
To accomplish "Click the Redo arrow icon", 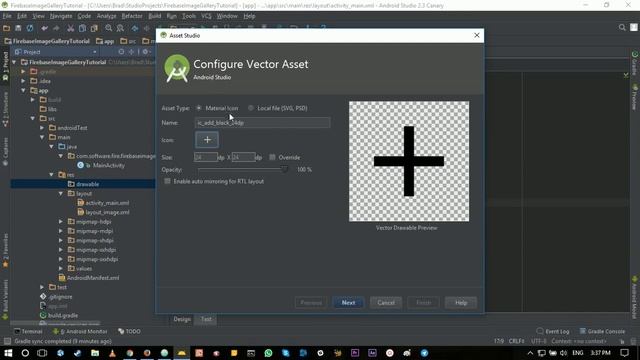I will (x=56, y=28).
